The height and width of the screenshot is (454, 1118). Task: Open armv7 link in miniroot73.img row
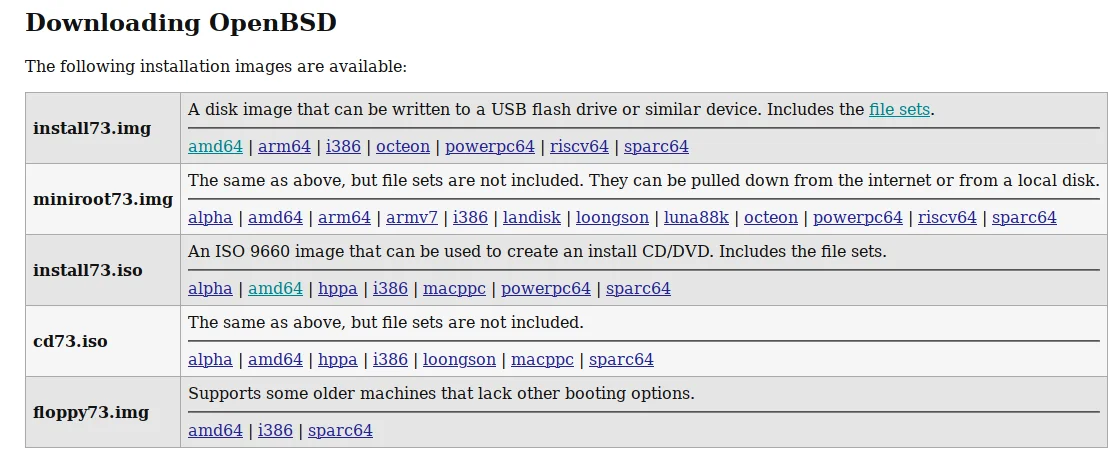point(411,218)
